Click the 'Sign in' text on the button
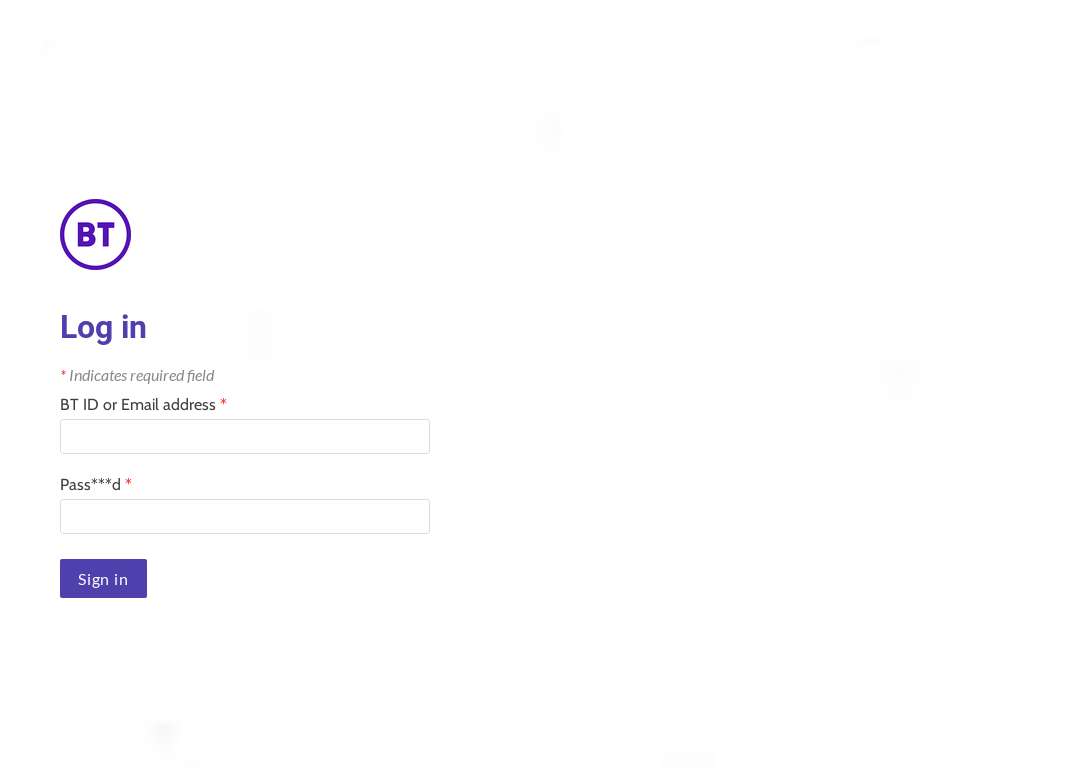 coord(103,579)
